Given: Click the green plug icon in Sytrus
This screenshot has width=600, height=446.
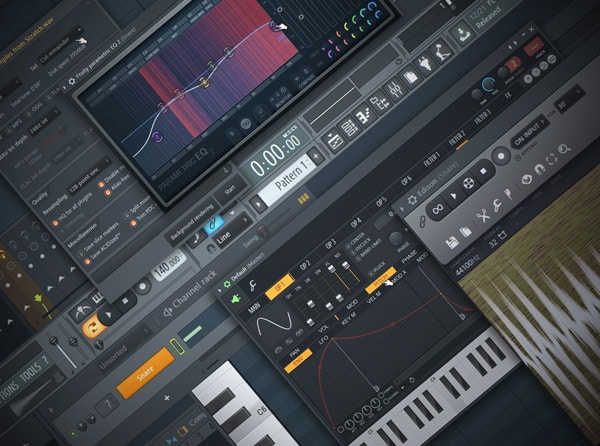Looking at the screenshot, I should 236,299.
